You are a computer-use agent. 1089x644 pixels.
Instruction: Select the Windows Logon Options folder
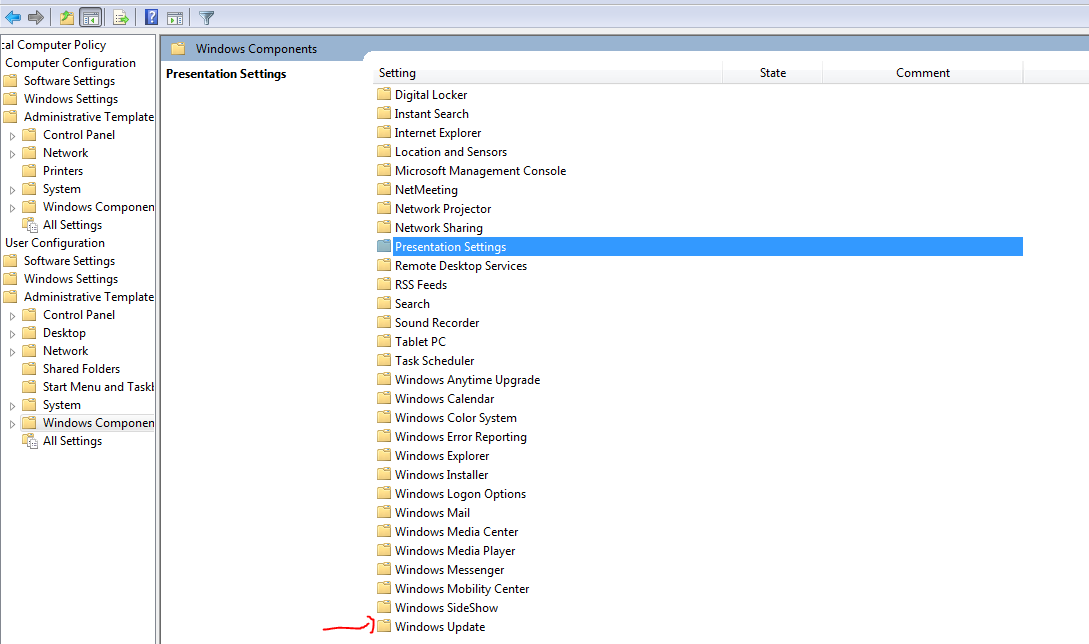[460, 493]
